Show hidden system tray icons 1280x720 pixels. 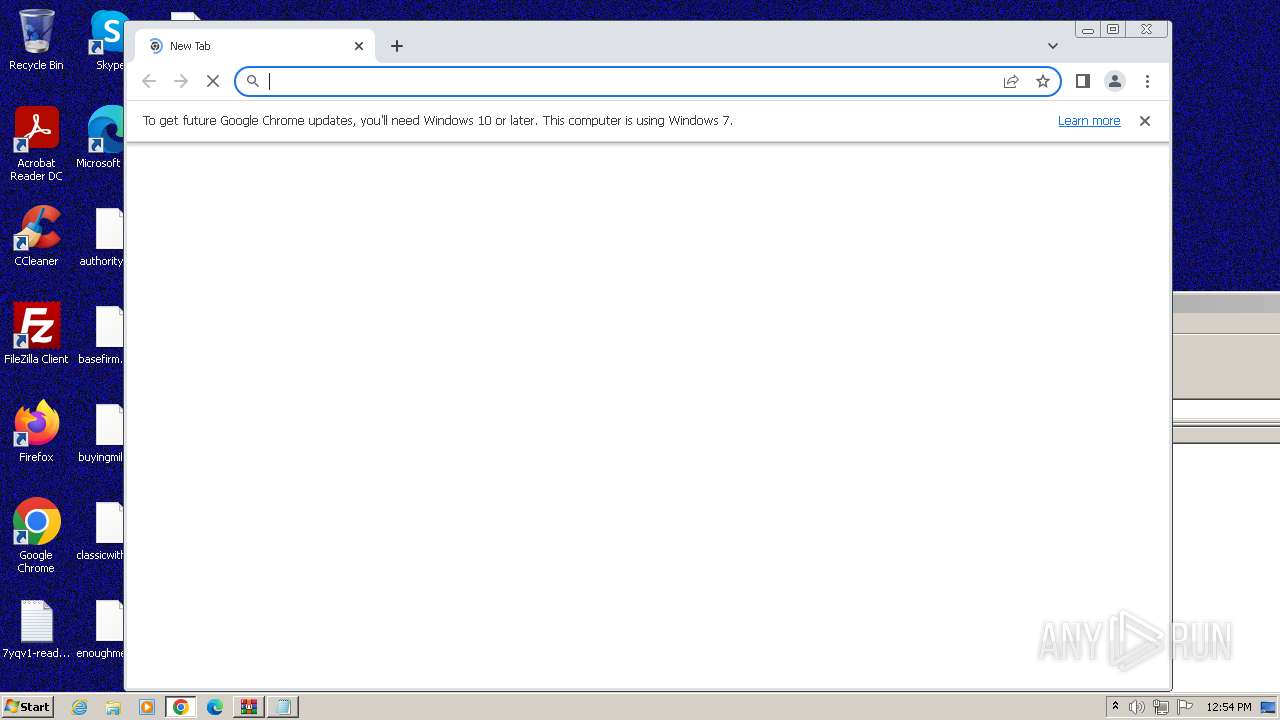pyautogui.click(x=1115, y=707)
